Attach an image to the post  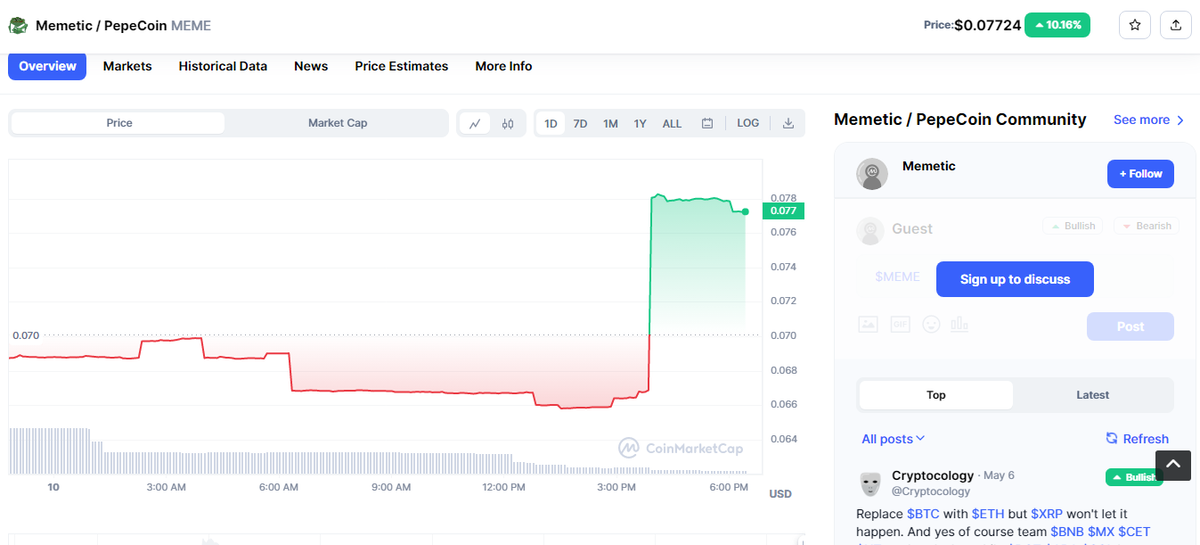(x=868, y=324)
